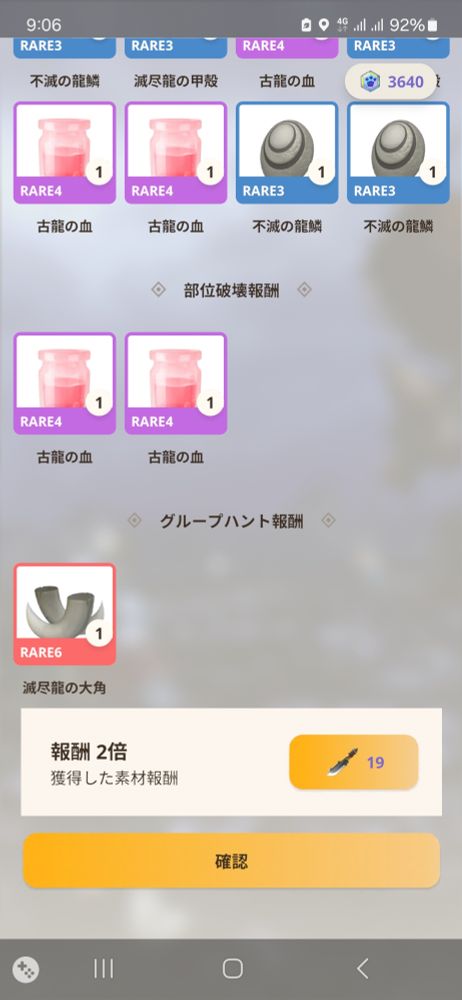Select the RARE6 滅尽龍の大角 horn item
The width and height of the screenshot is (462, 1000).
click(64, 614)
